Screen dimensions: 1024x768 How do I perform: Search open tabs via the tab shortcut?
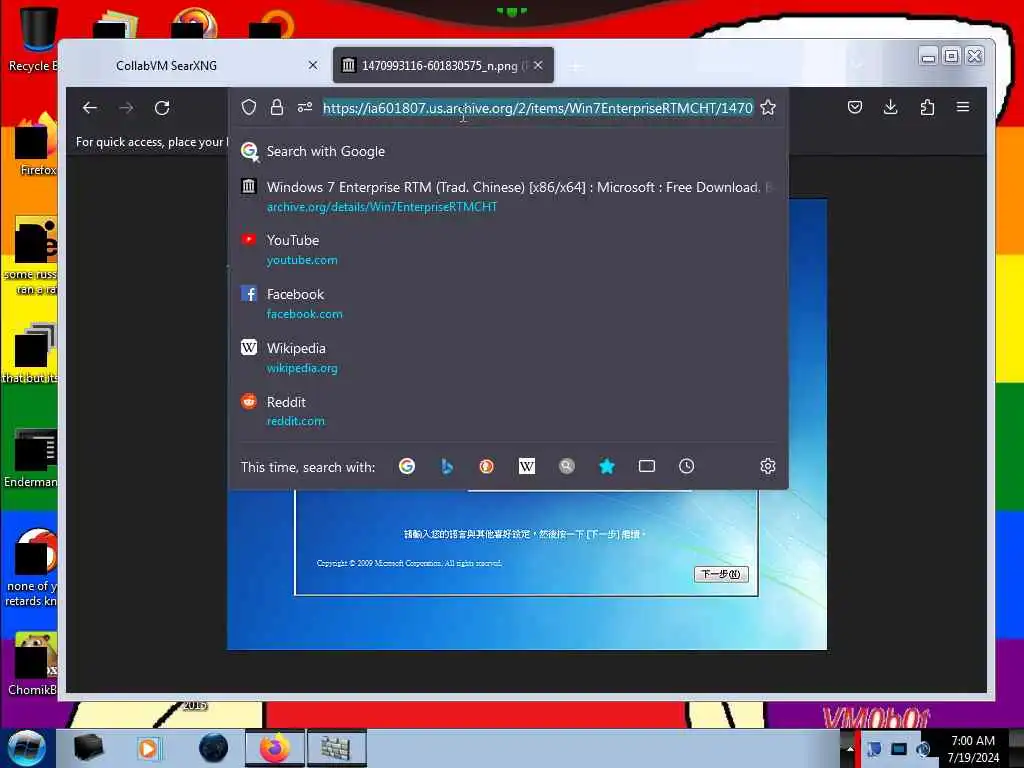[647, 466]
